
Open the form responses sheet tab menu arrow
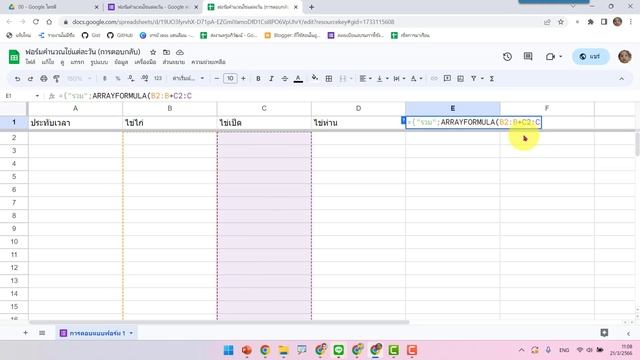pyautogui.click(x=131, y=333)
